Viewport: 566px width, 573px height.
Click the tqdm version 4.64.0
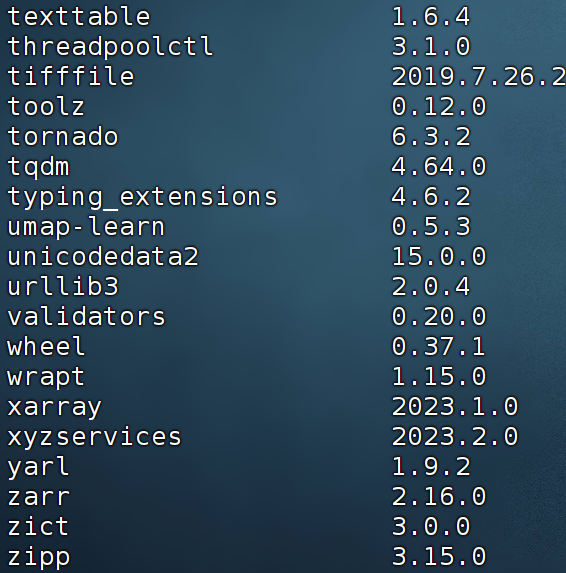pyautogui.click(x=438, y=167)
